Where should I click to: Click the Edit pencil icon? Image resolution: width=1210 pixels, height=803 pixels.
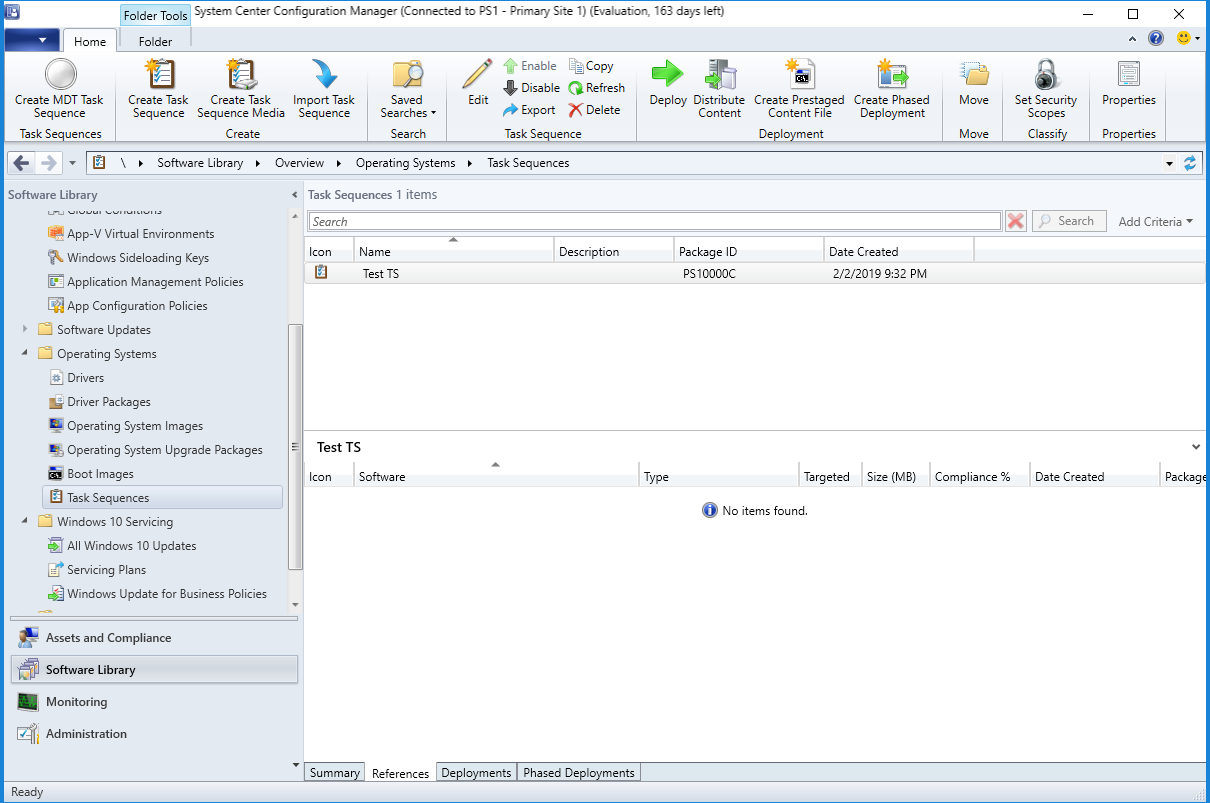(x=478, y=75)
